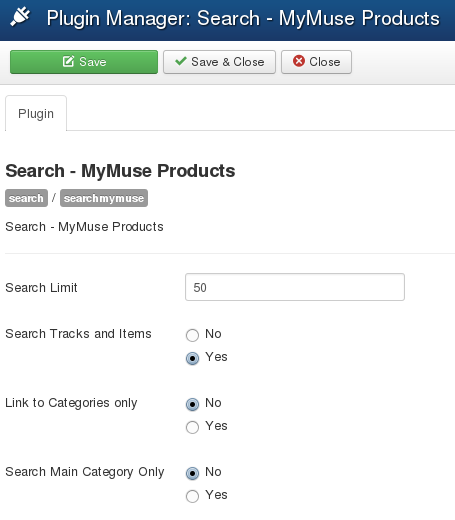Select Yes for Search Main Category Only

[192, 496]
